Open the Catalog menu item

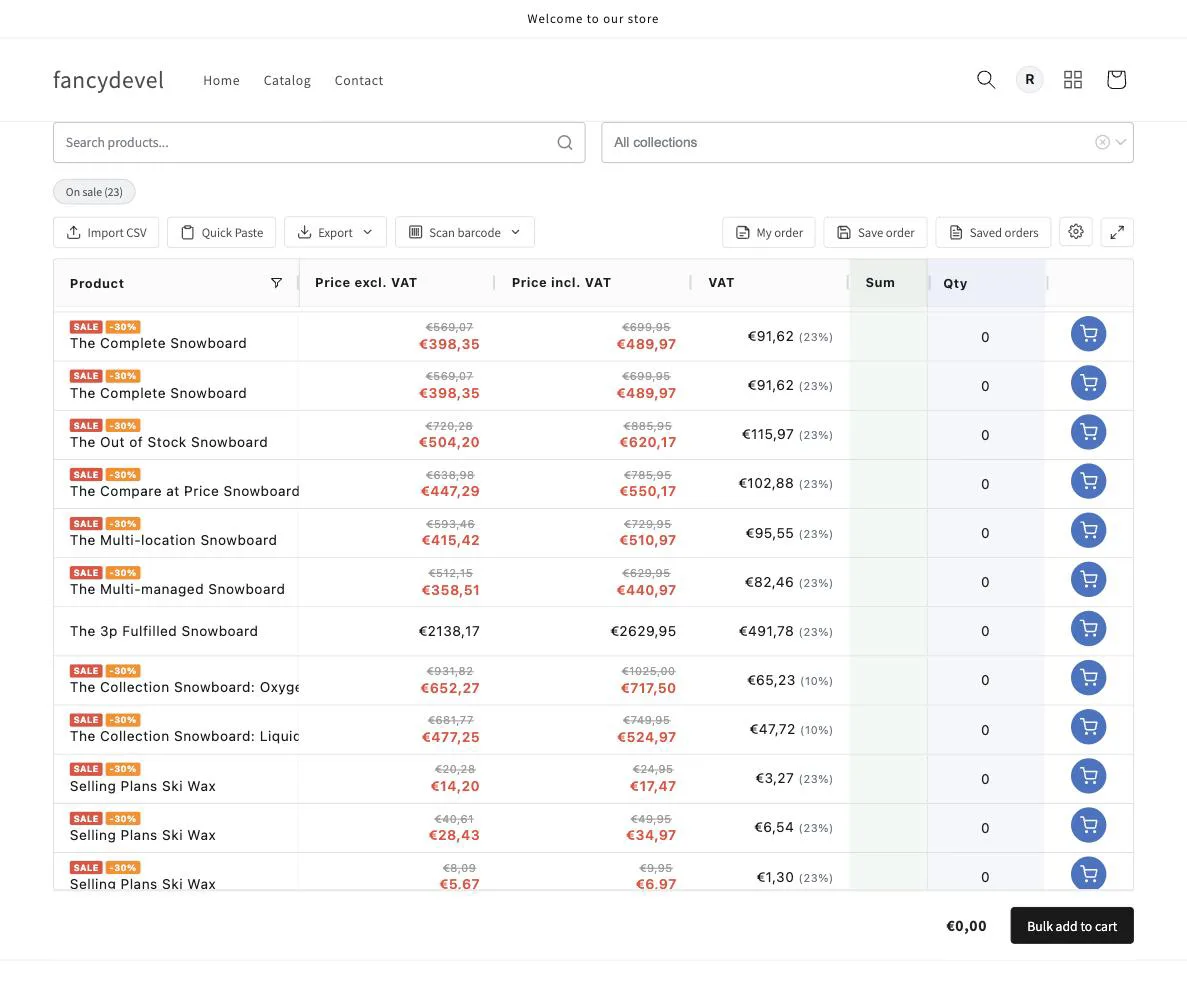coord(287,80)
